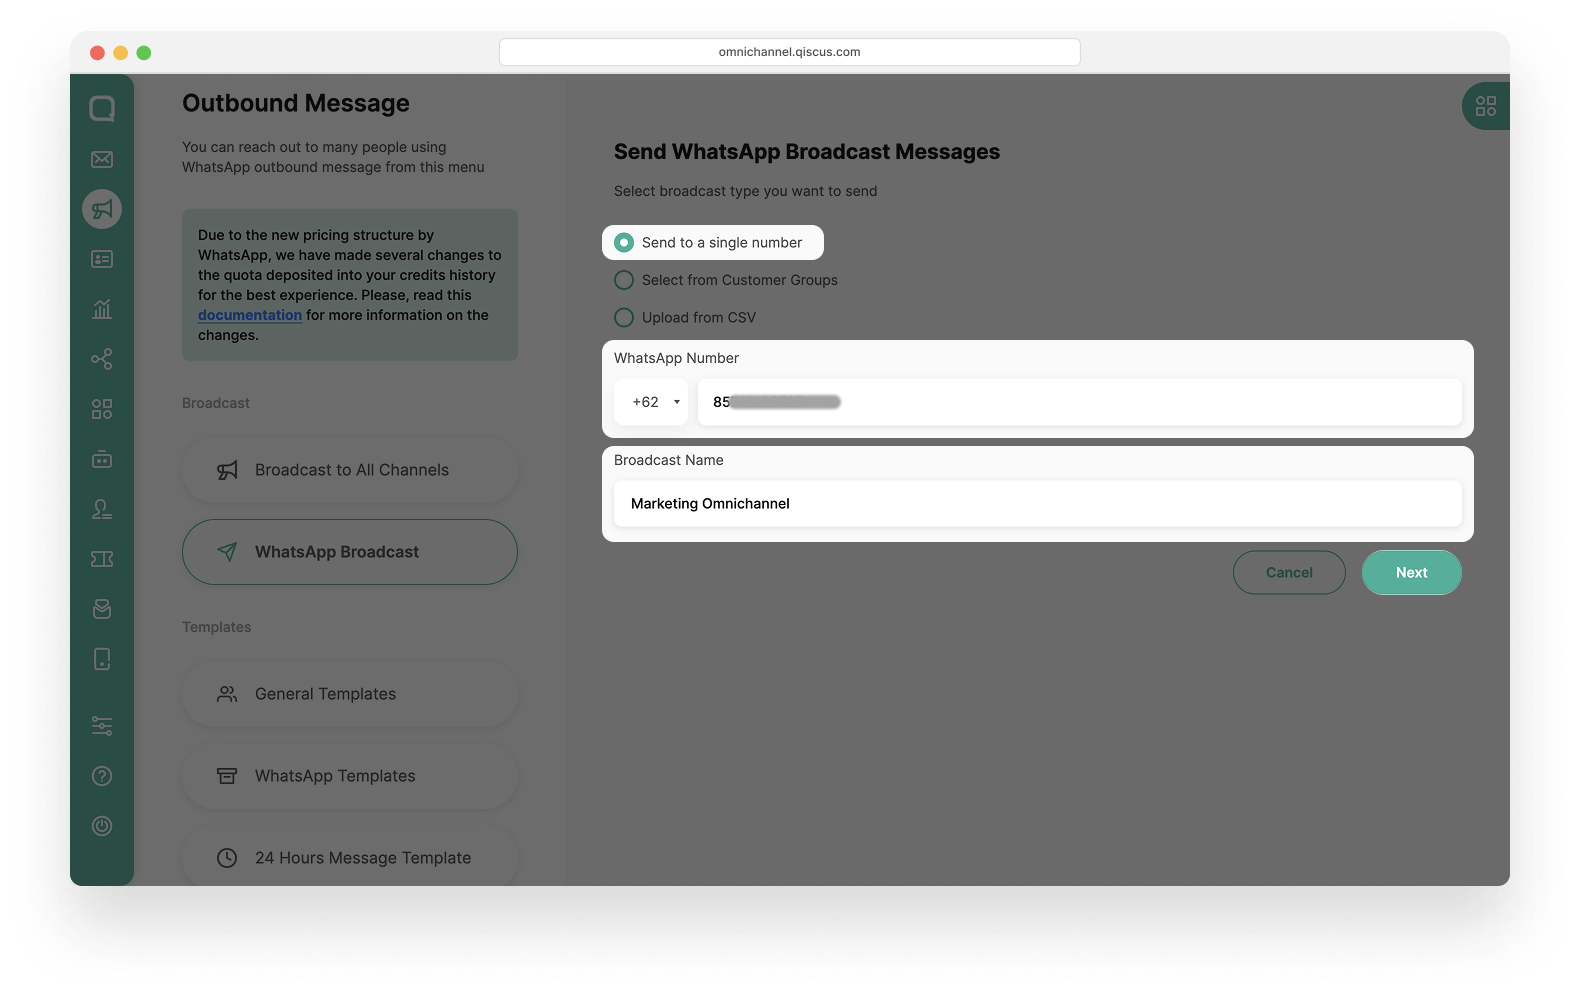The image size is (1580, 995).
Task: Select the megaphone outbound message sidebar icon
Action: 102,209
